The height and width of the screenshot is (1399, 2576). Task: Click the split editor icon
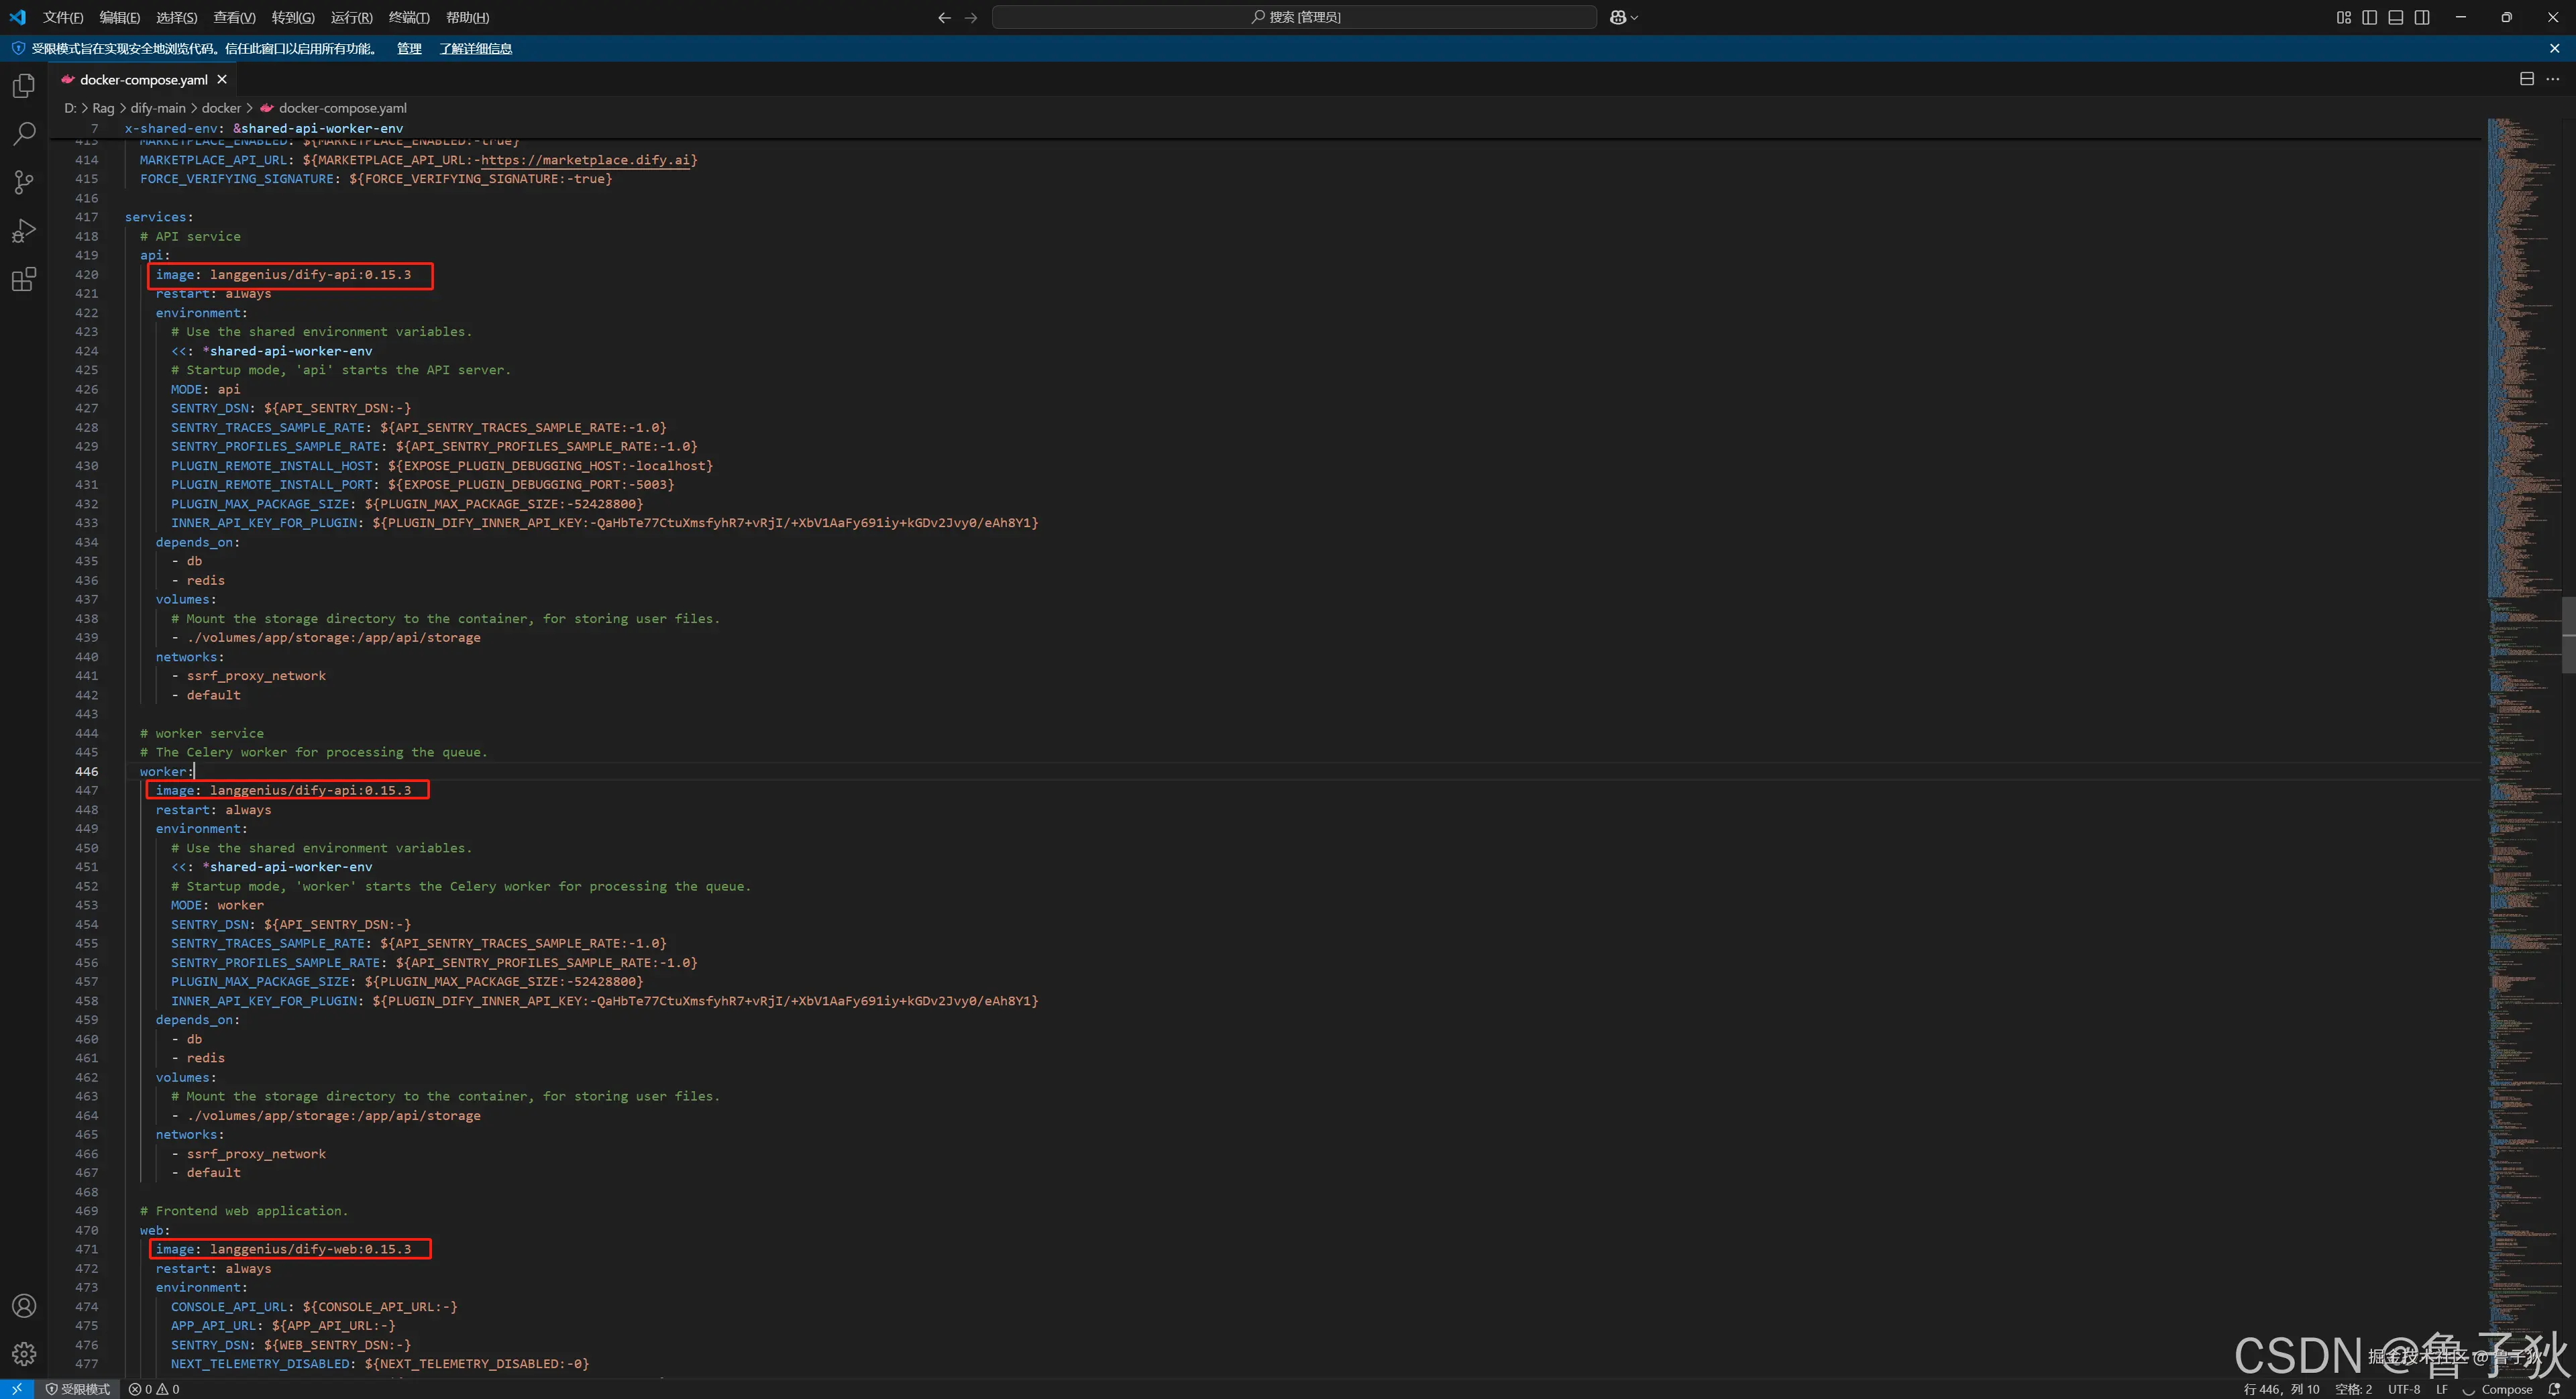coord(2526,79)
